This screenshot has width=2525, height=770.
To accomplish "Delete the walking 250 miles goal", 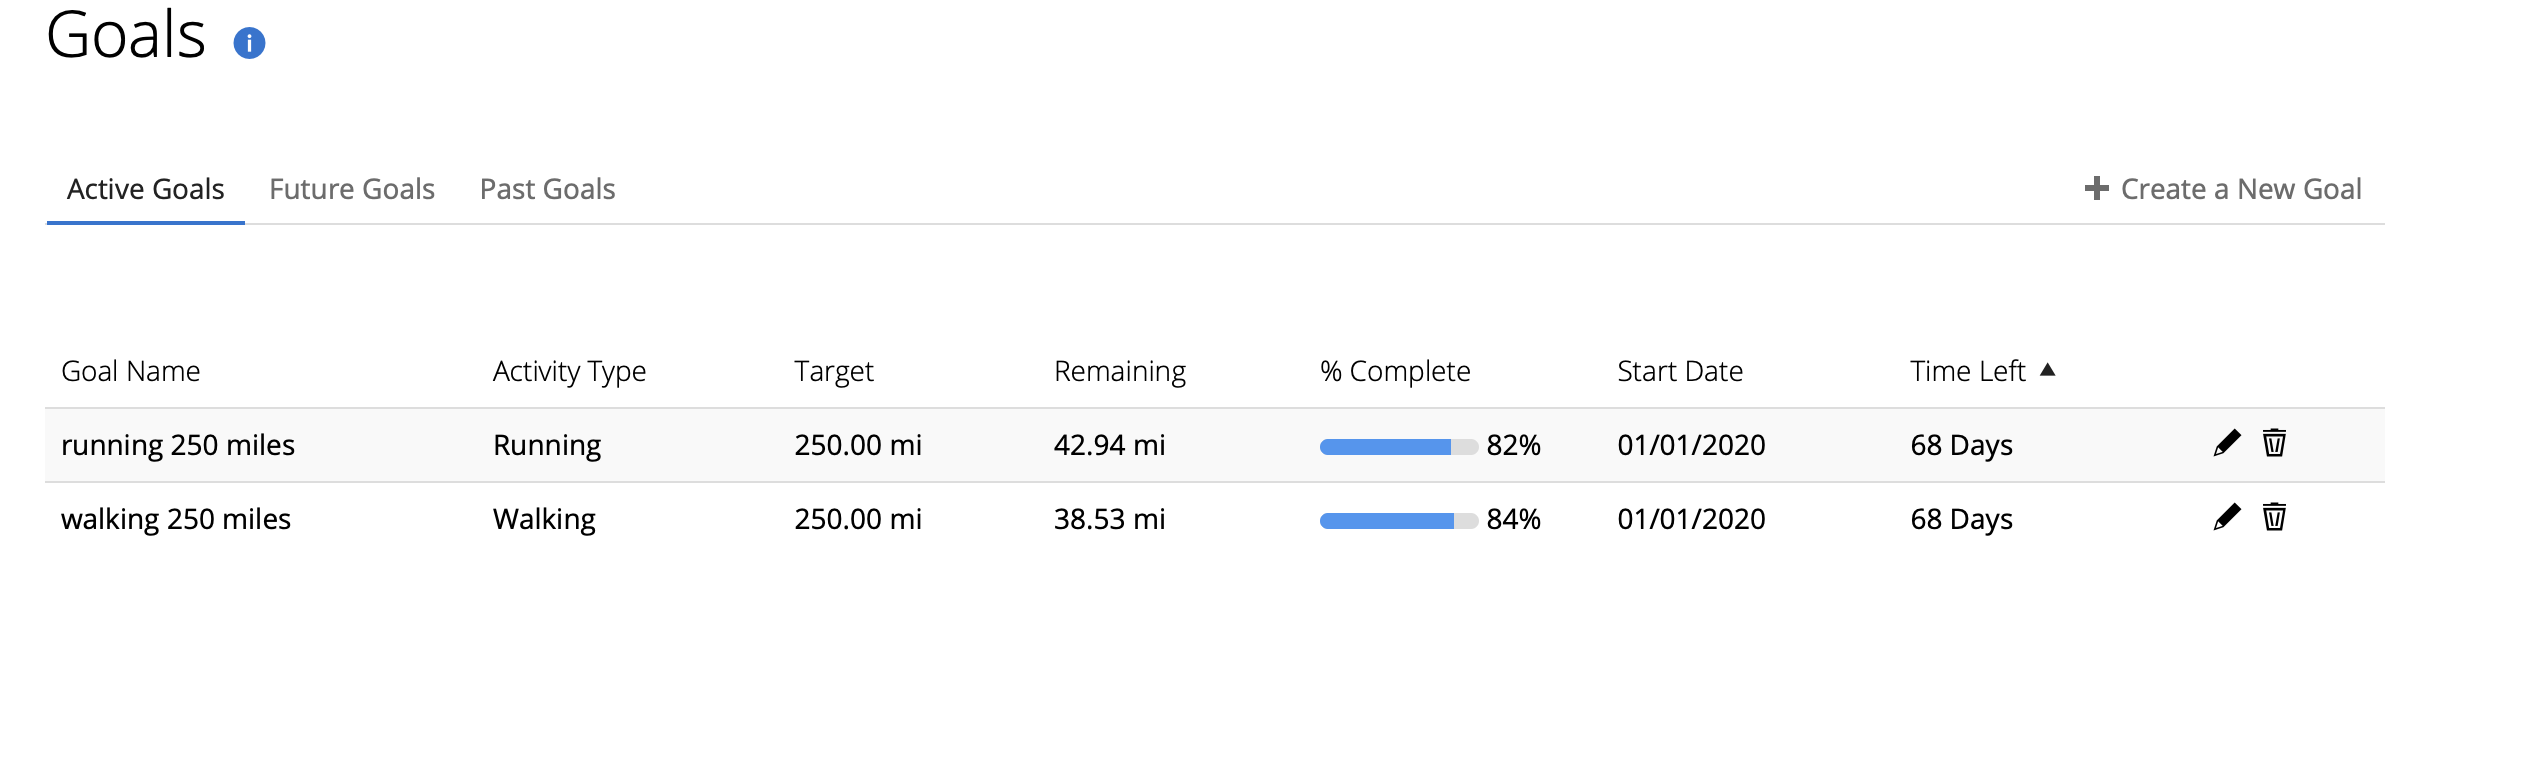I will [x=2274, y=517].
